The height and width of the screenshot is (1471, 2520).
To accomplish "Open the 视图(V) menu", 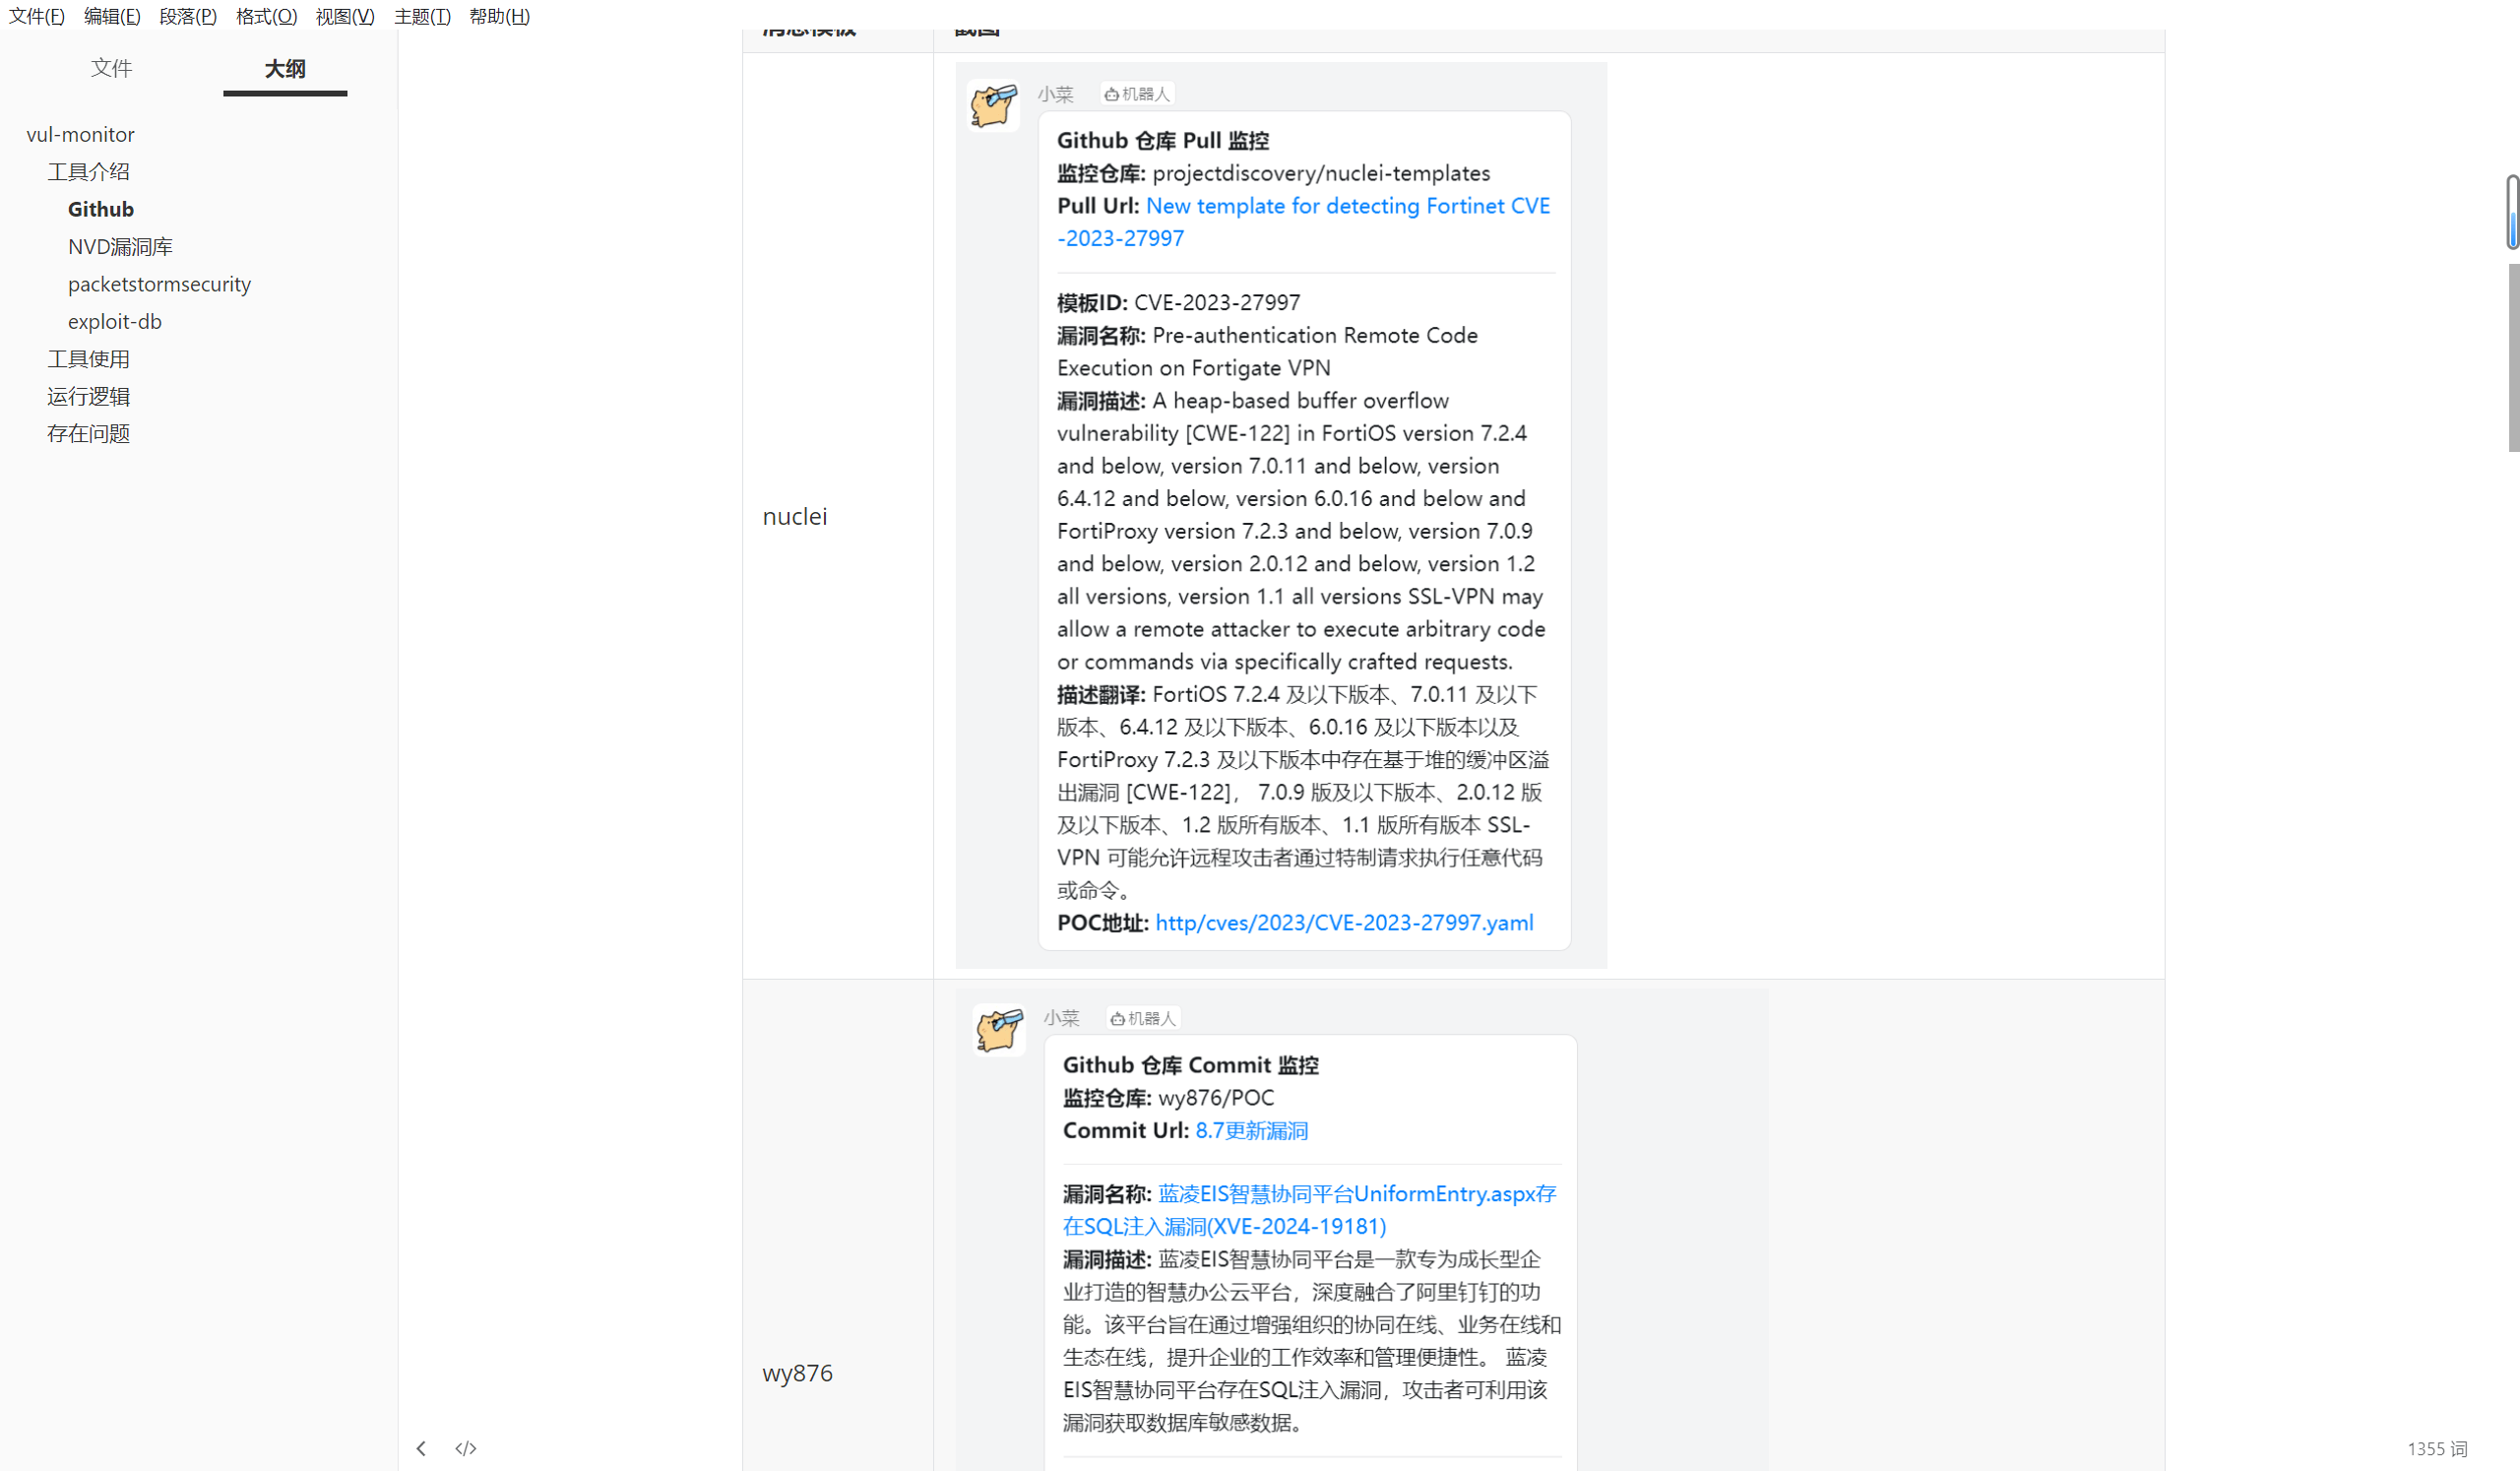I will (x=345, y=16).
